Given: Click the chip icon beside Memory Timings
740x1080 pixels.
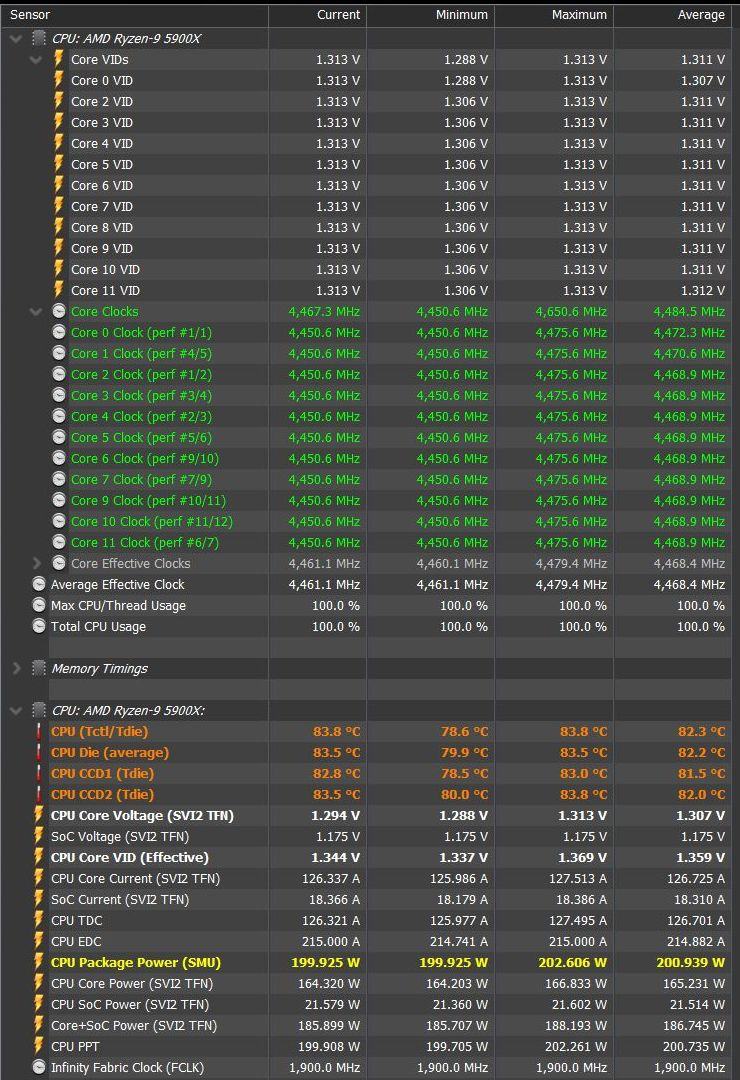Looking at the screenshot, I should [x=39, y=668].
